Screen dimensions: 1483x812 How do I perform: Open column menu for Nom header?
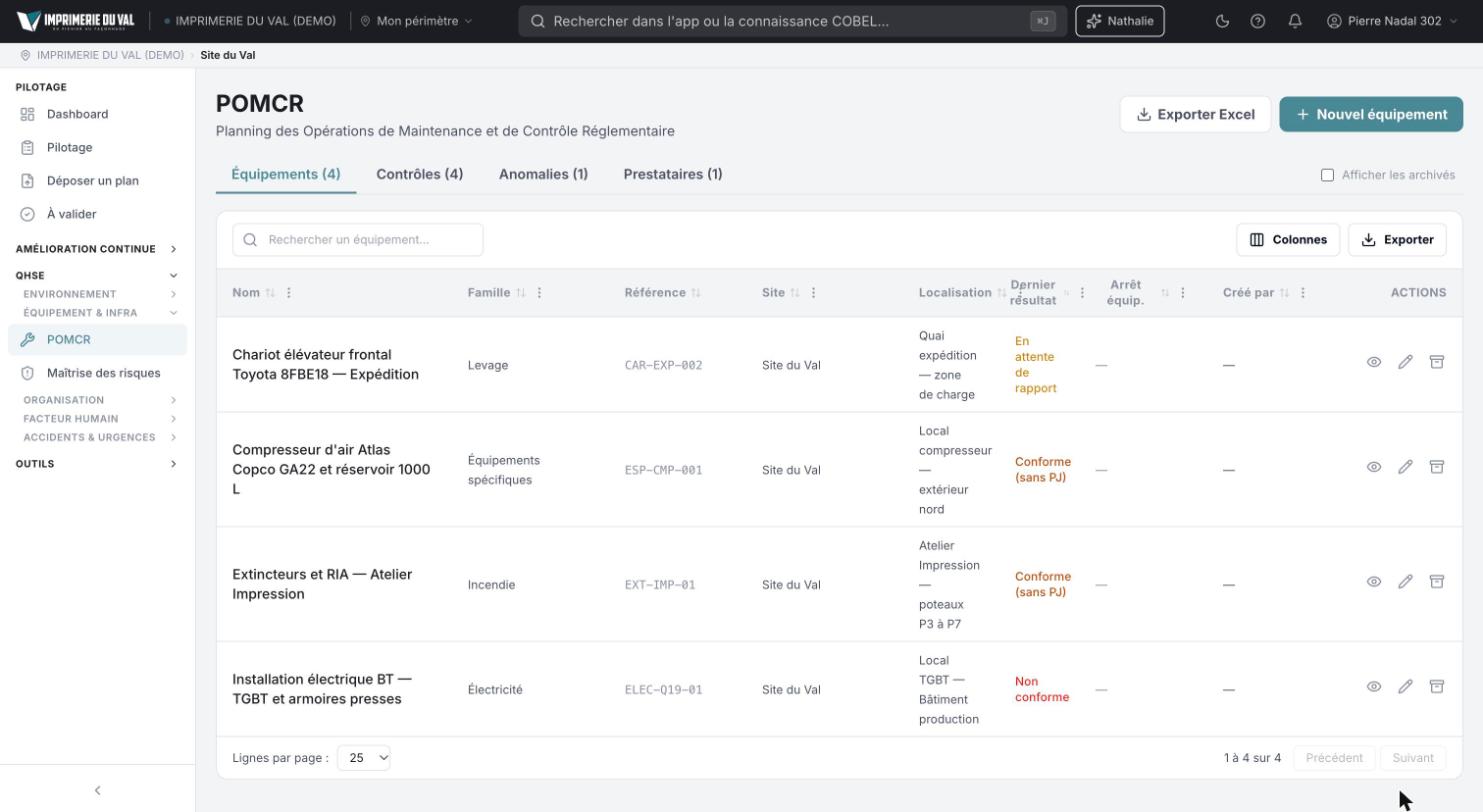(289, 293)
